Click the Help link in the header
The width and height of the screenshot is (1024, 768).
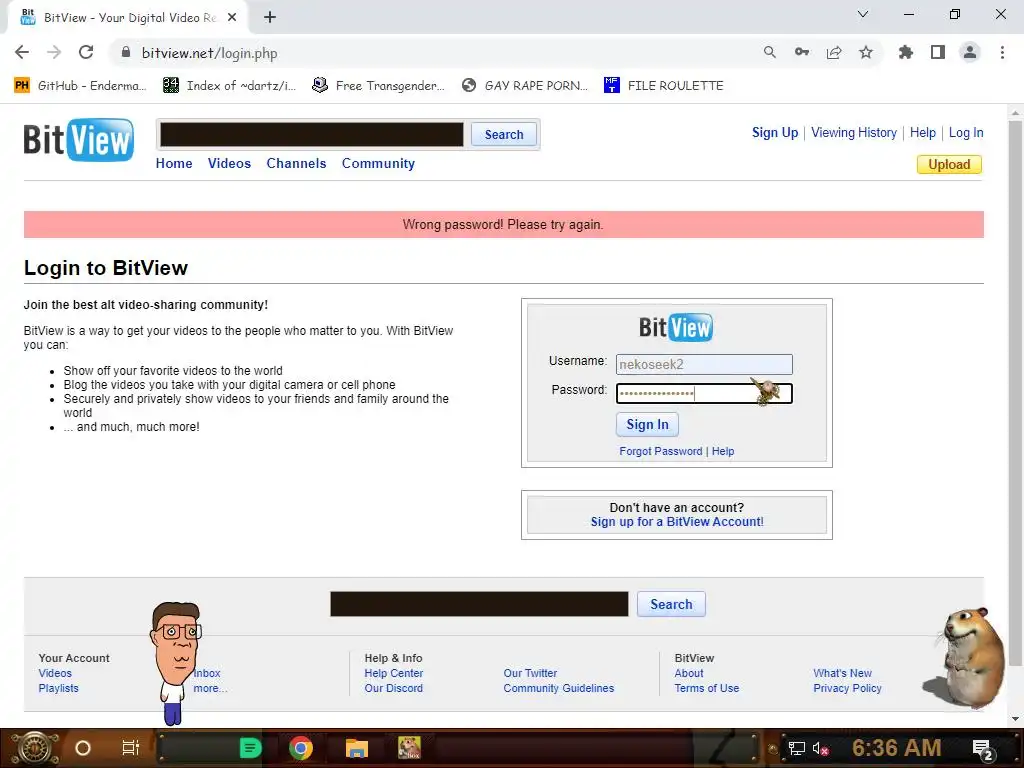click(923, 133)
